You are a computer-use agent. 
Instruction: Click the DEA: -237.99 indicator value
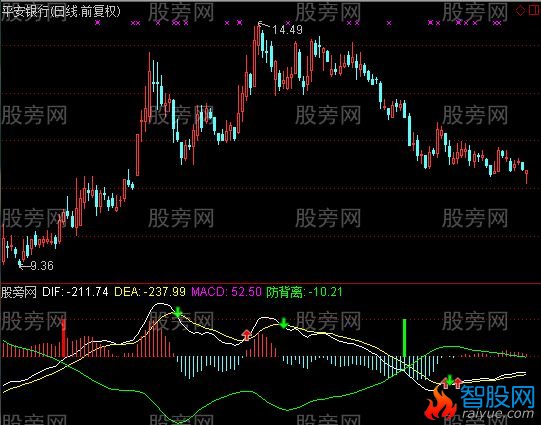150,292
